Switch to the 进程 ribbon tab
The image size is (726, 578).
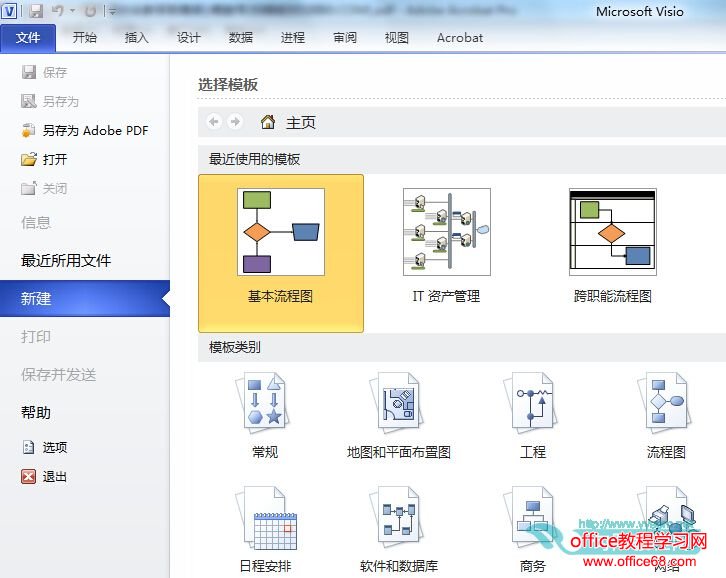pos(293,38)
